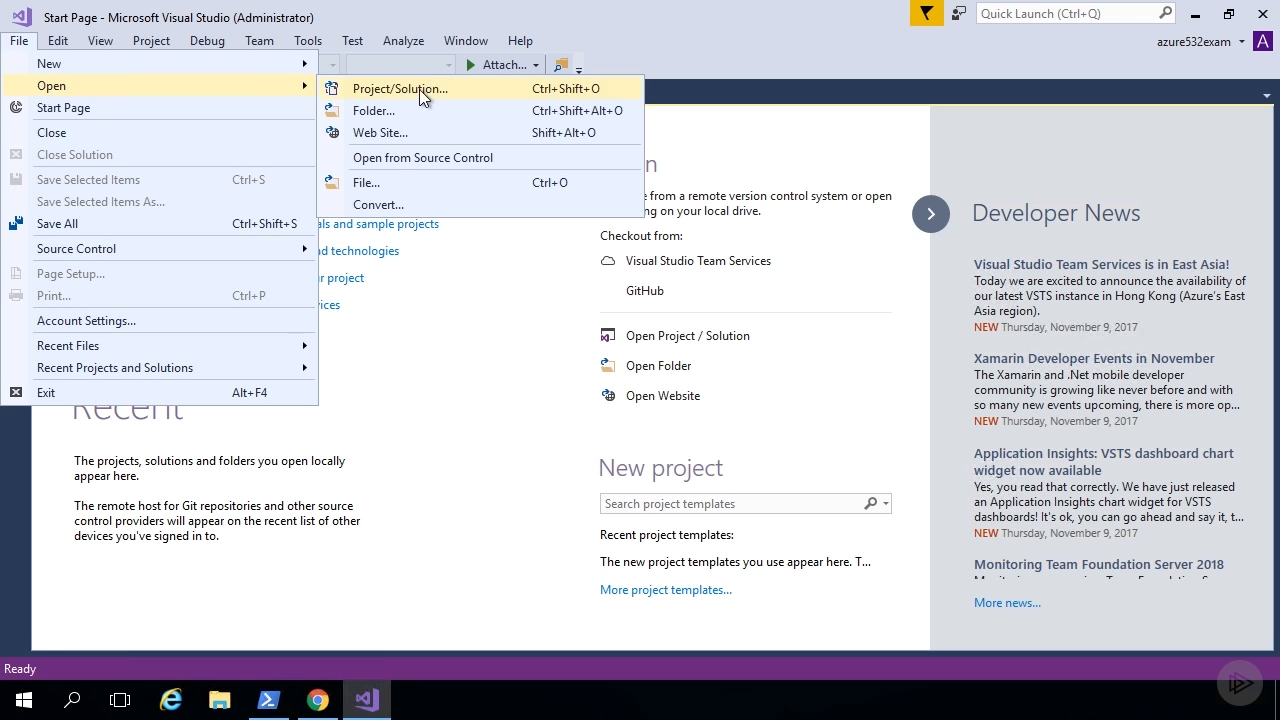Open Visual Studio Team Services in East Asia article
Viewport: 1280px width, 720px height.
click(1101, 265)
